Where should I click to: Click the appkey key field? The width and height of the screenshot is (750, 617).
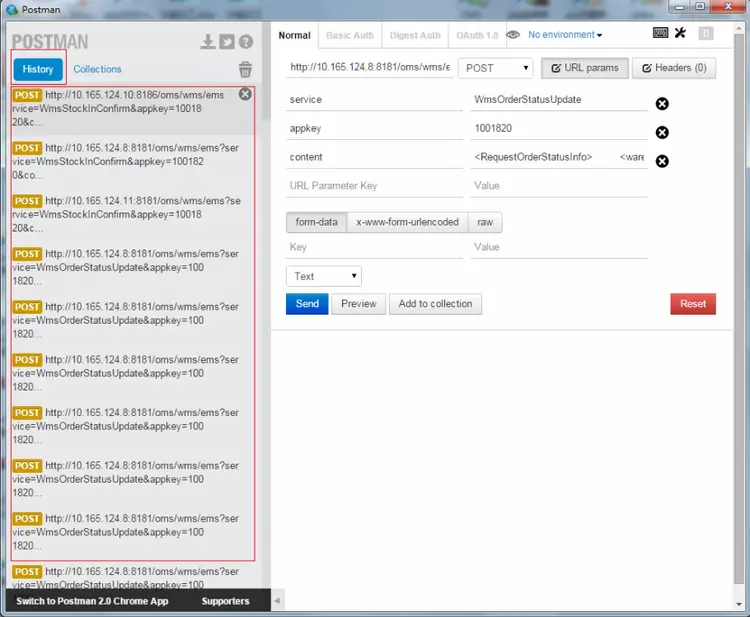point(374,129)
